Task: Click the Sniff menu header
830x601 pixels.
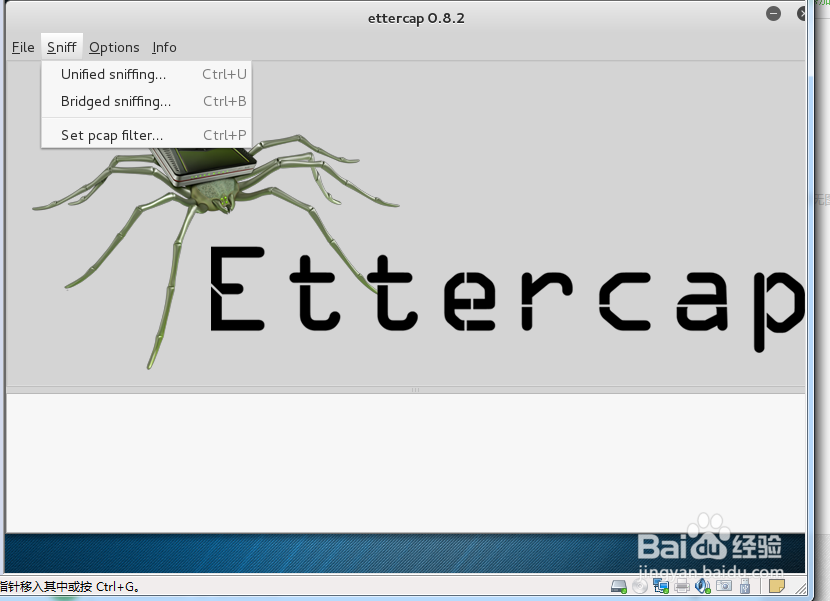Action: click(x=62, y=48)
